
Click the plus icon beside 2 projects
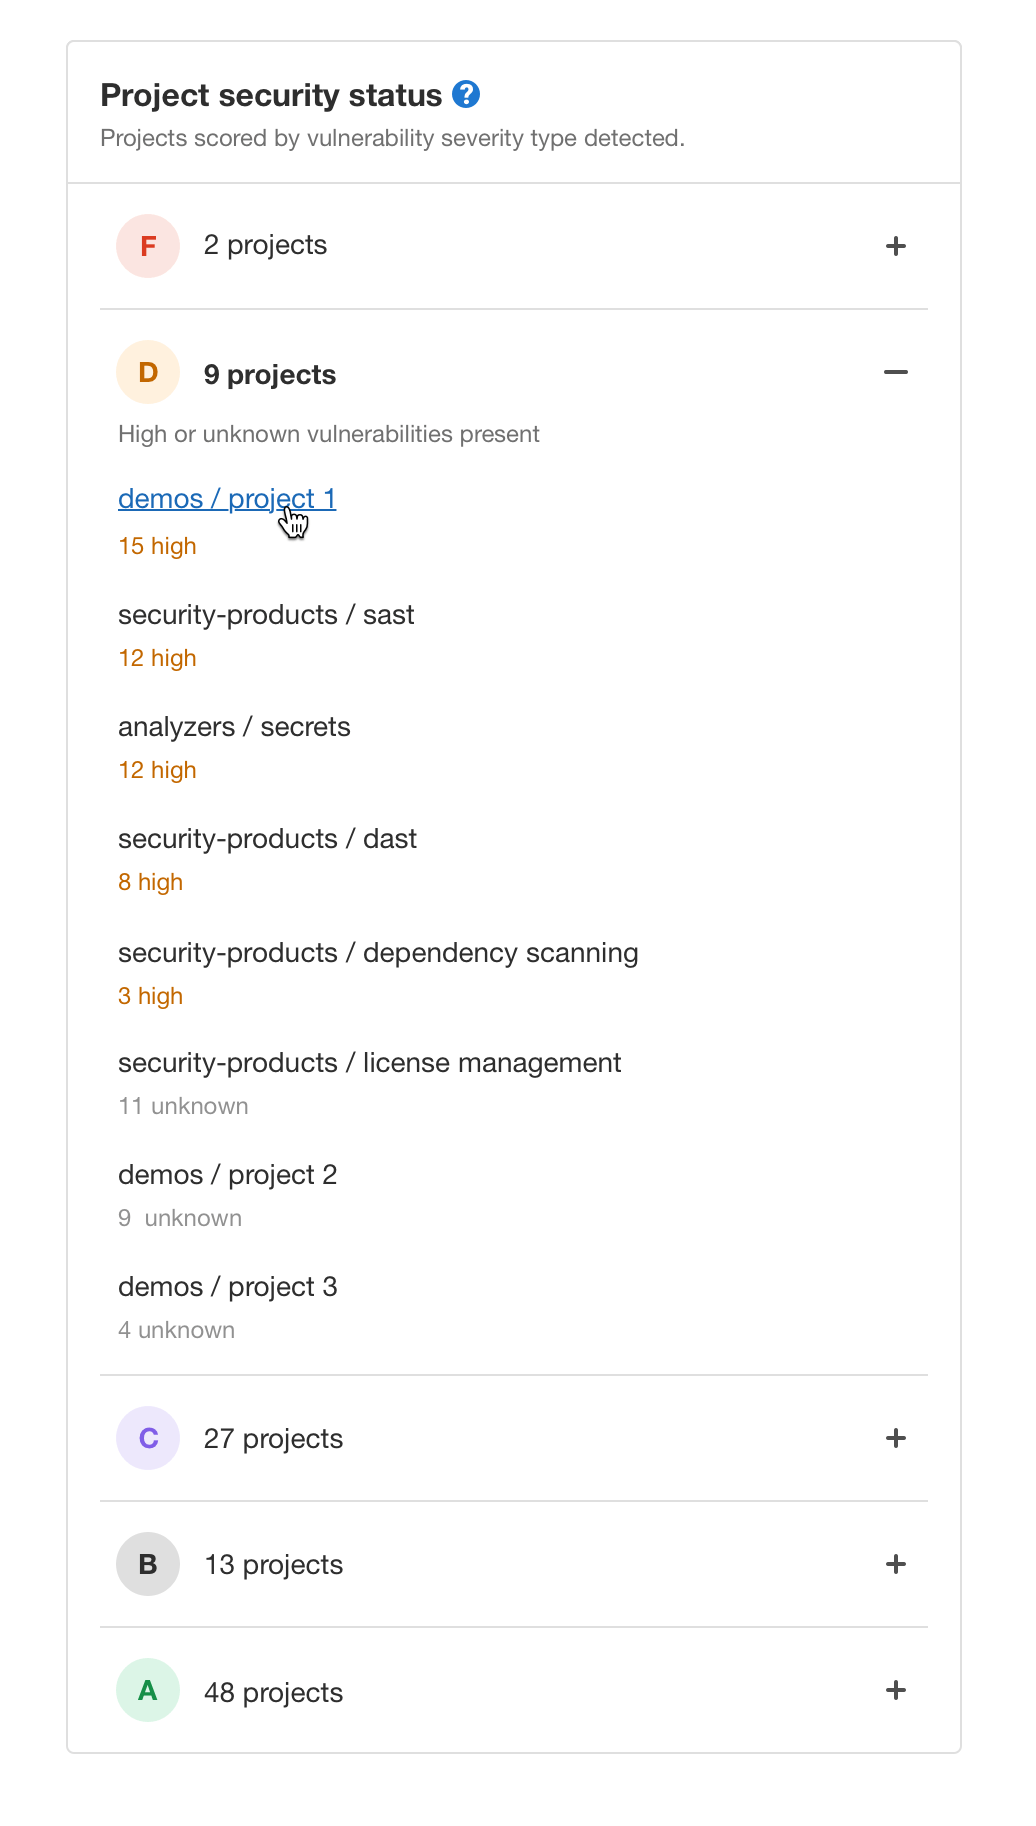[896, 245]
